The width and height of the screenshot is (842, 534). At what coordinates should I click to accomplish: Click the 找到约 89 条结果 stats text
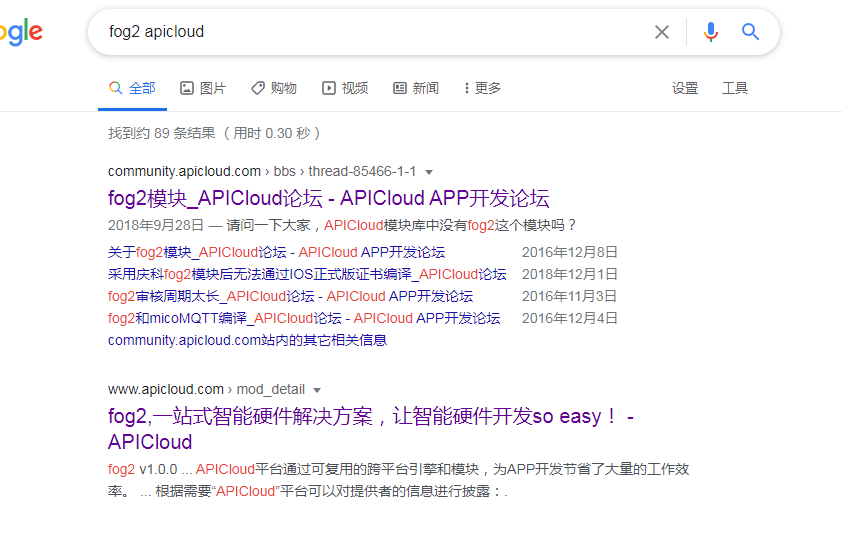(x=214, y=133)
